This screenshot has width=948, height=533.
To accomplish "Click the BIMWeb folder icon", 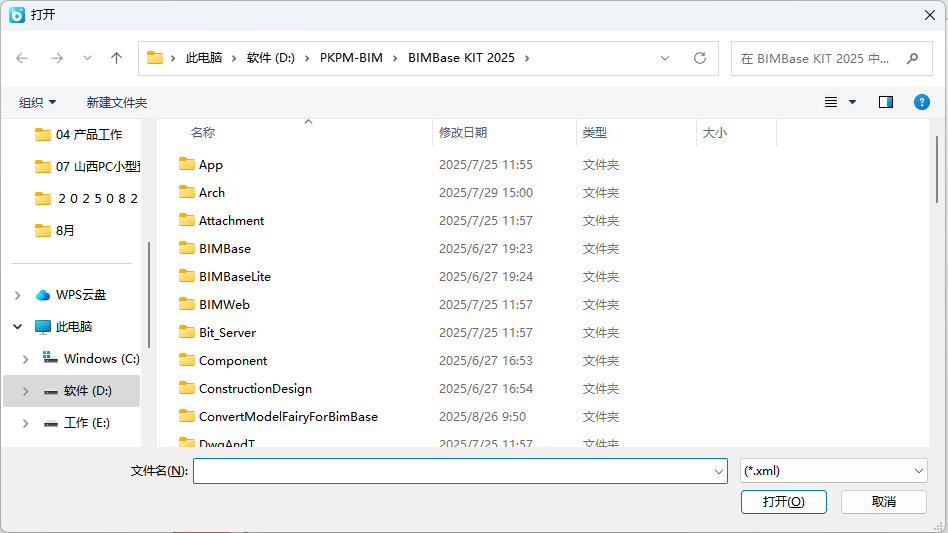I will [187, 304].
